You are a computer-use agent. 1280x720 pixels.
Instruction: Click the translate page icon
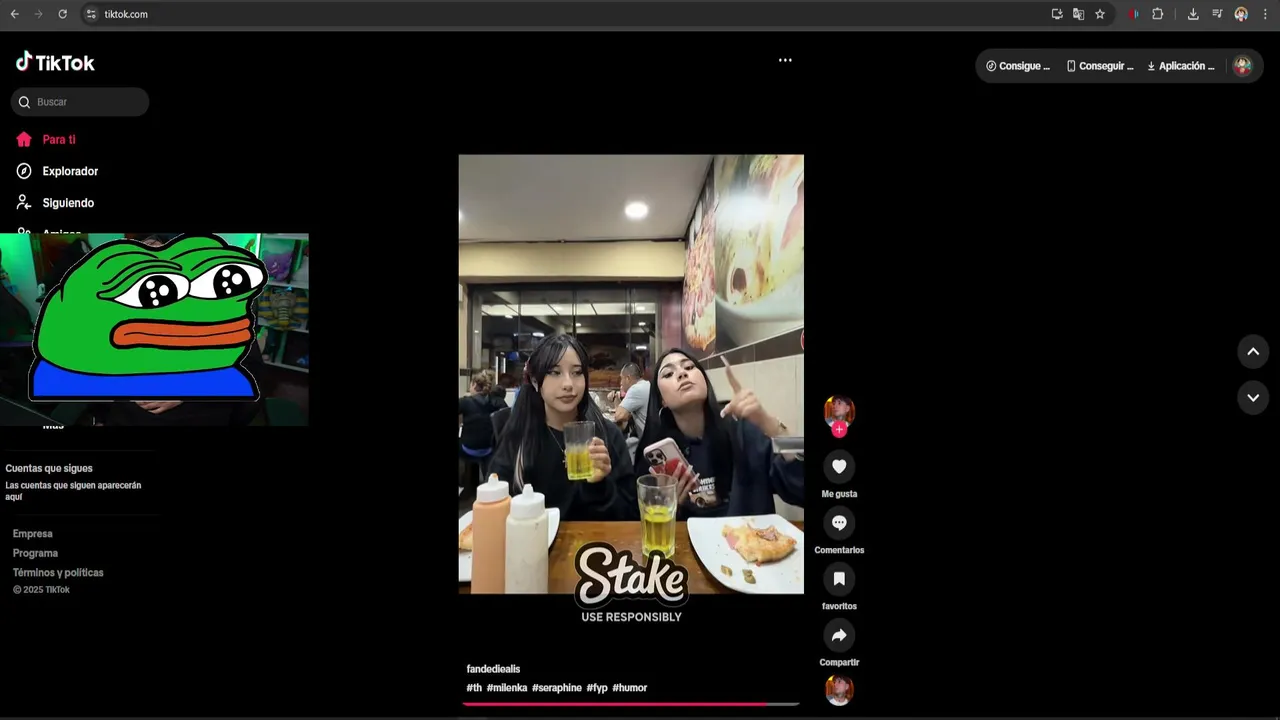coord(1078,14)
